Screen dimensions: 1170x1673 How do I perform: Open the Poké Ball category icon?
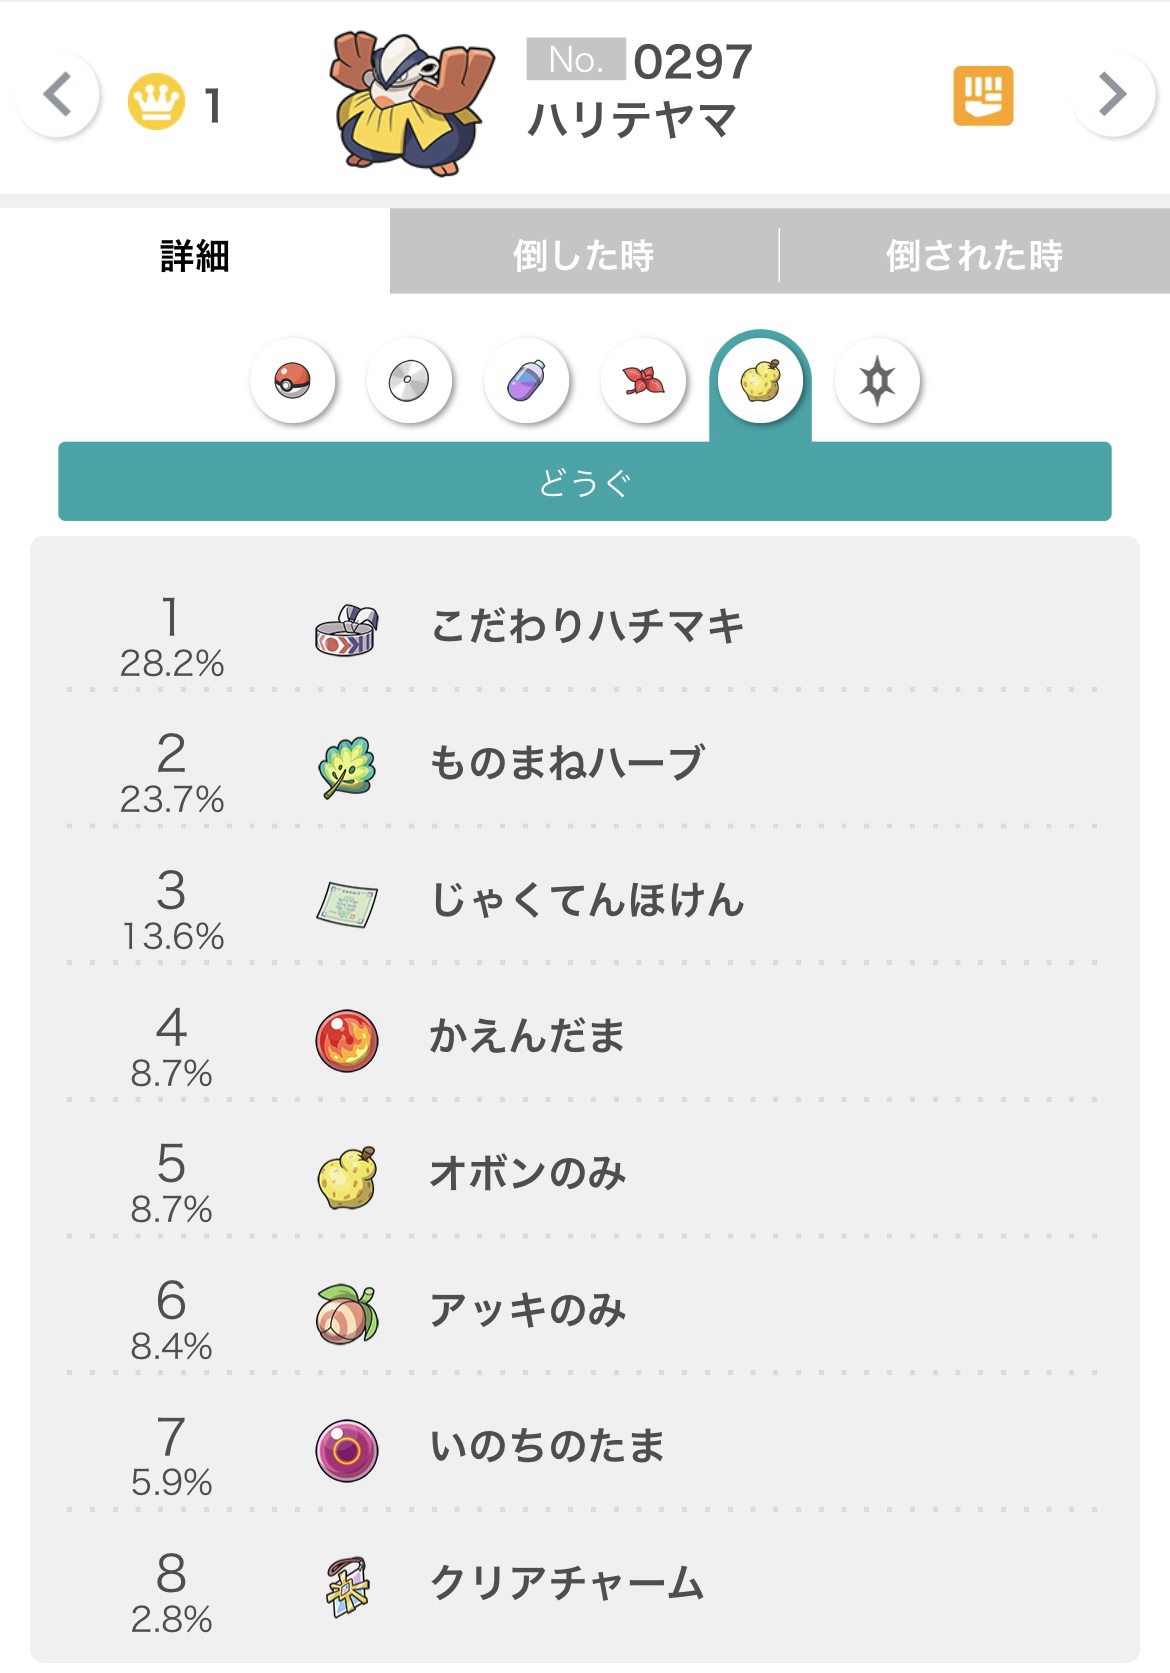(293, 381)
